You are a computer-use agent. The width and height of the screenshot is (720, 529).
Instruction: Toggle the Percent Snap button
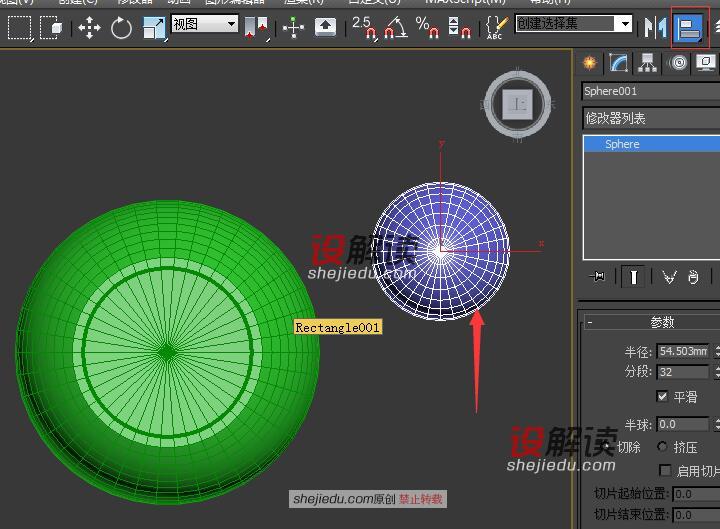pyautogui.click(x=427, y=28)
